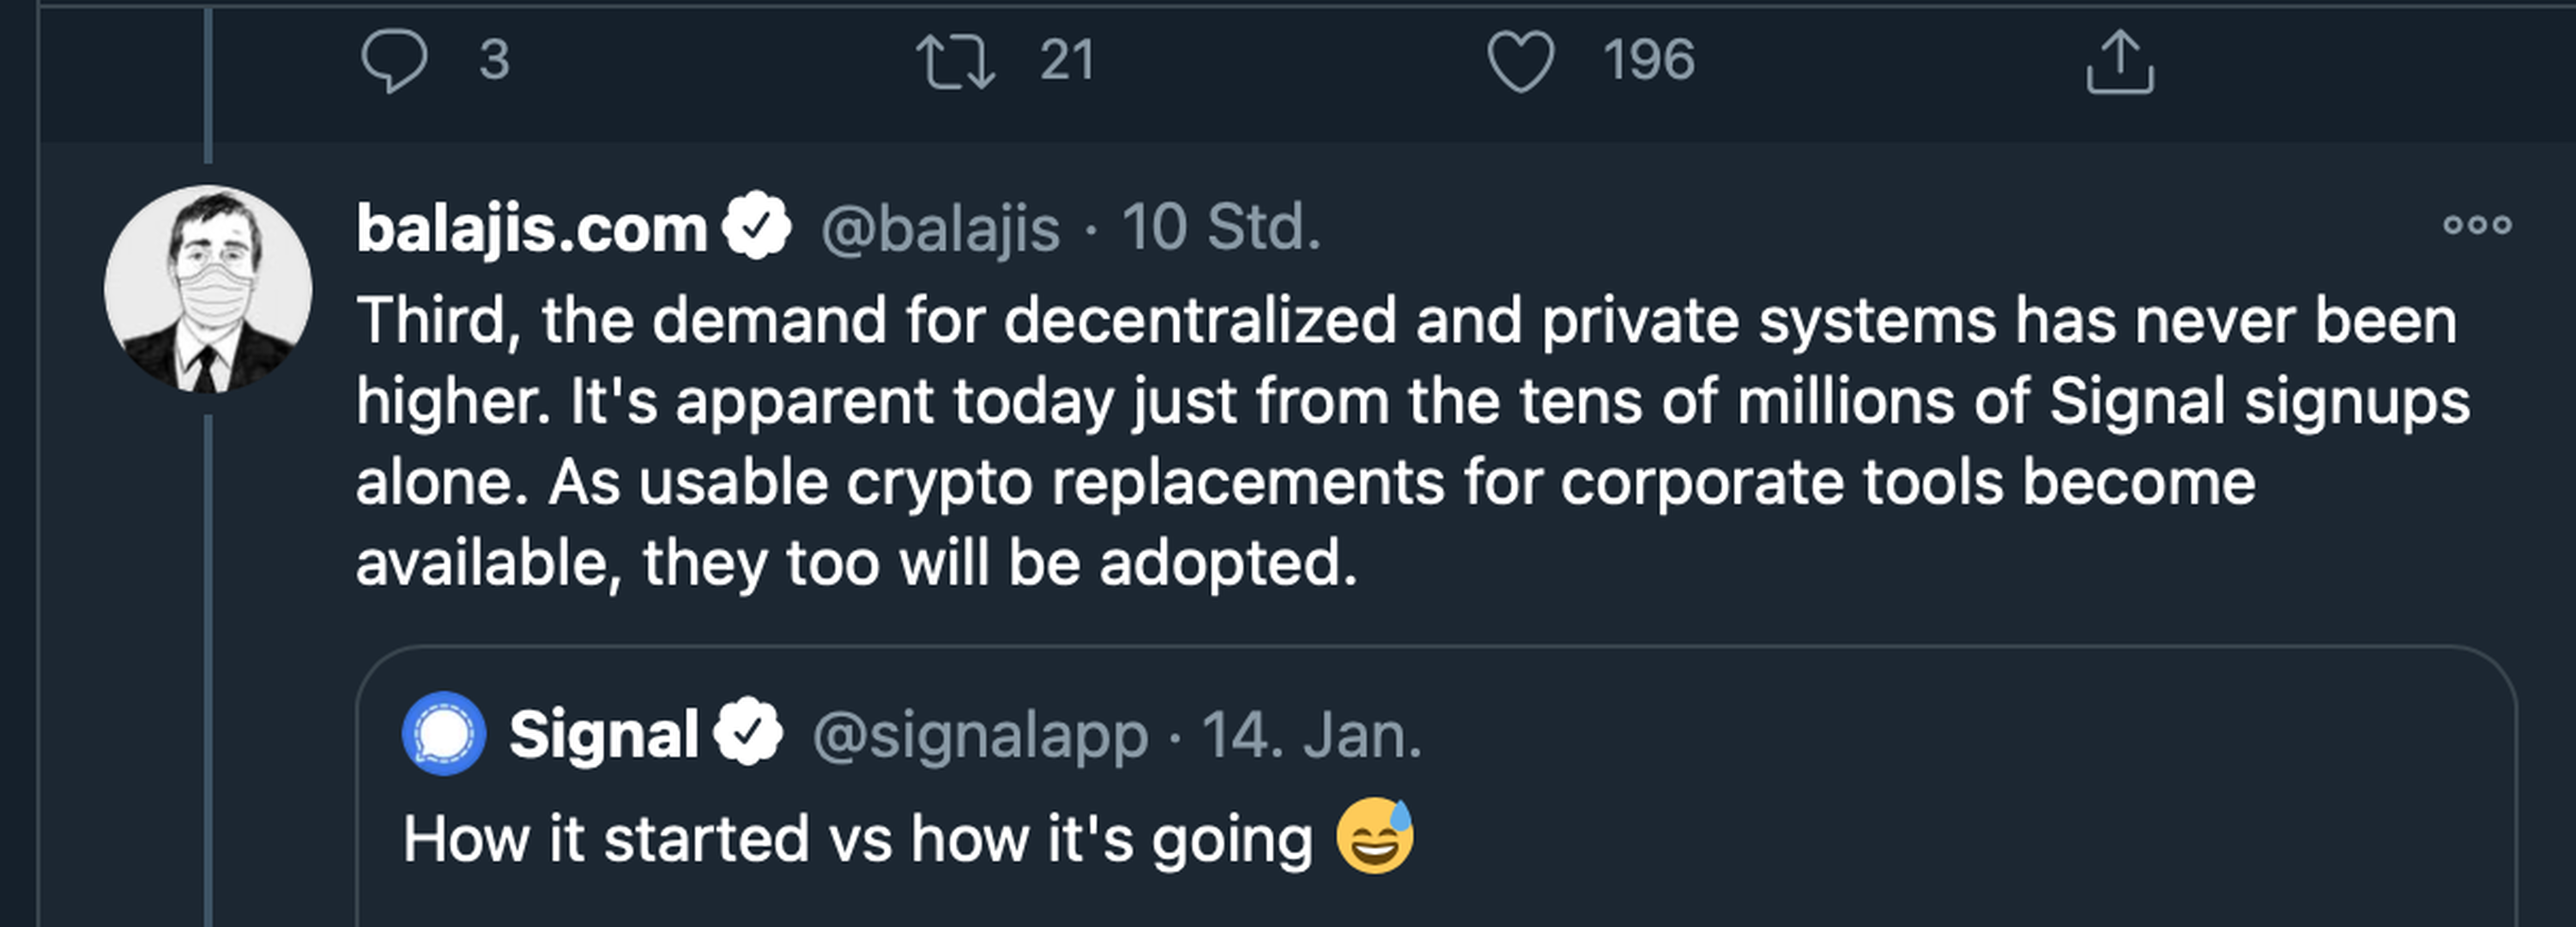
Task: Click the @balajis handle
Action: [939, 228]
